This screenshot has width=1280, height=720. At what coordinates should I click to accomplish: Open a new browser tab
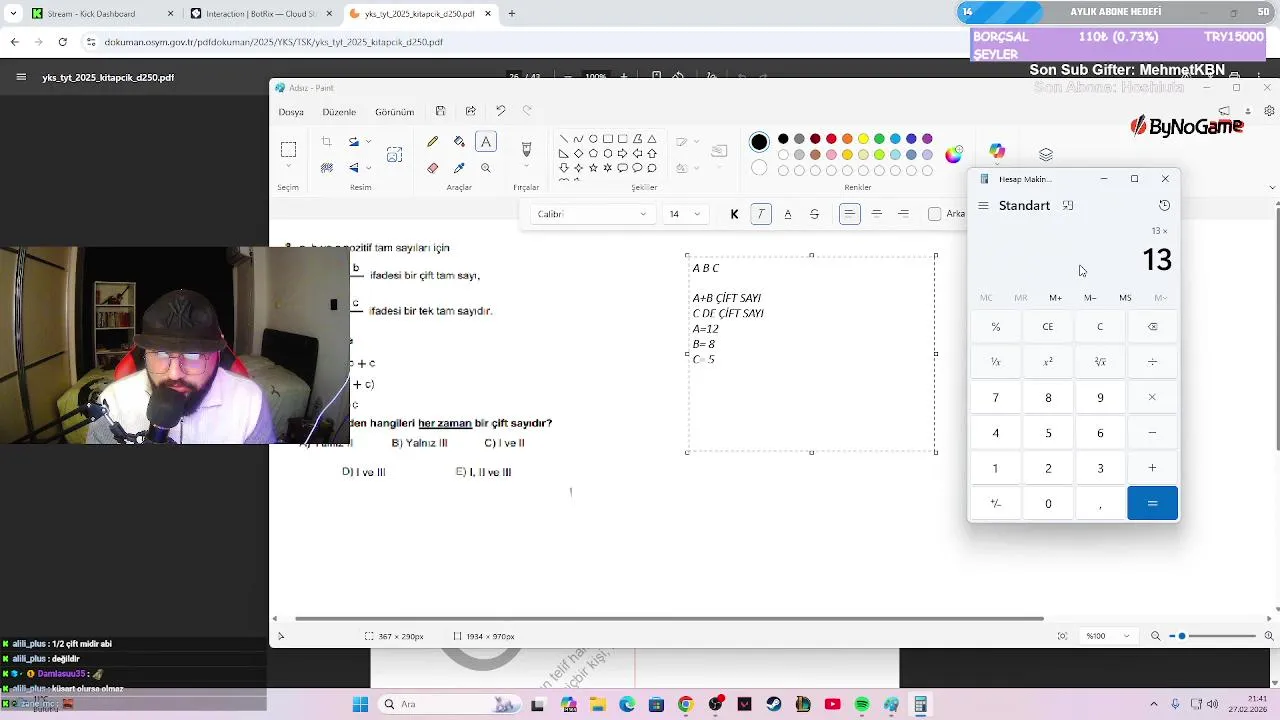coord(512,14)
